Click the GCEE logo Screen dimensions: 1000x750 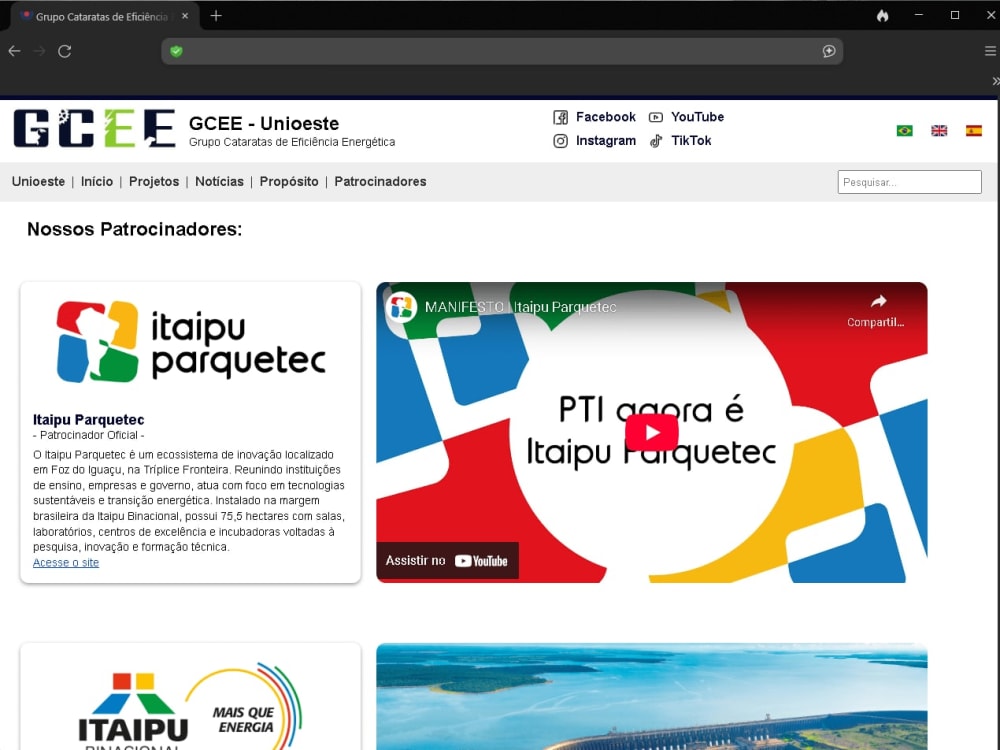coord(94,128)
